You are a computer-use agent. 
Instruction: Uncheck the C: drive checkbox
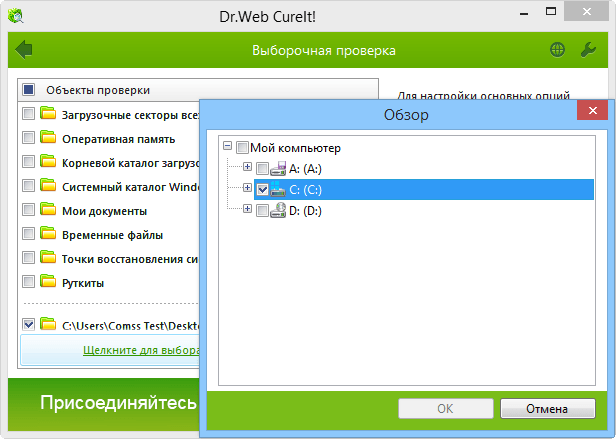click(x=262, y=190)
